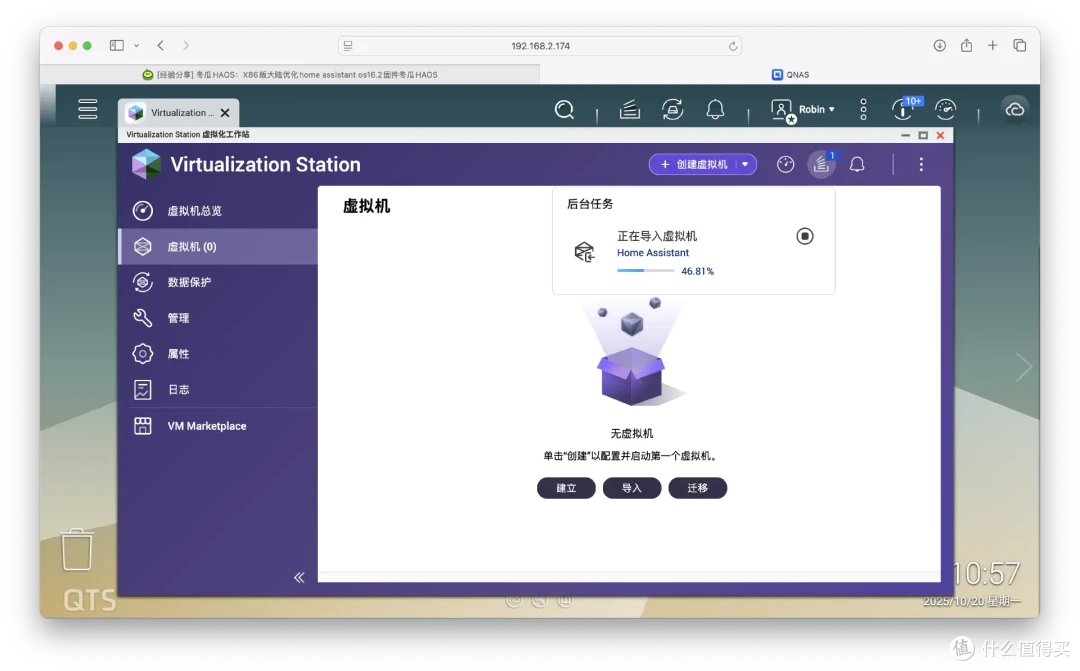The height and width of the screenshot is (671, 1080).
Task: Go back in Safari
Action: click(x=160, y=45)
